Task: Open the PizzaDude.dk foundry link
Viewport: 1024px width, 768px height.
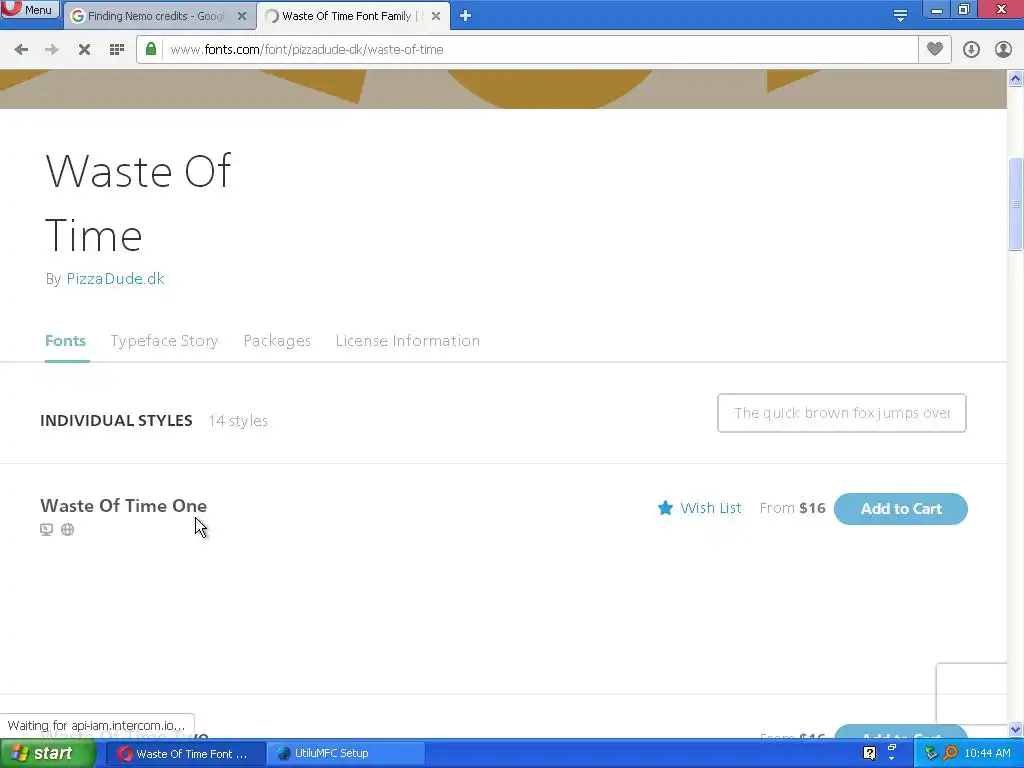Action: 116,279
